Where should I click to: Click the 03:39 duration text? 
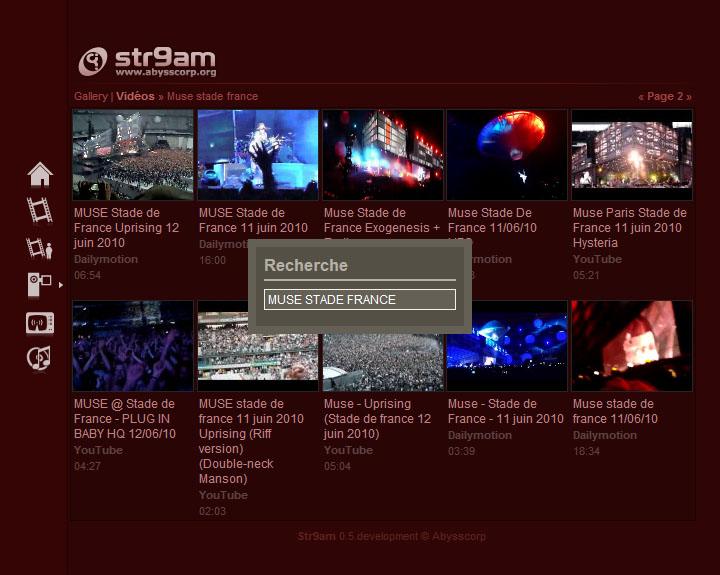[461, 451]
